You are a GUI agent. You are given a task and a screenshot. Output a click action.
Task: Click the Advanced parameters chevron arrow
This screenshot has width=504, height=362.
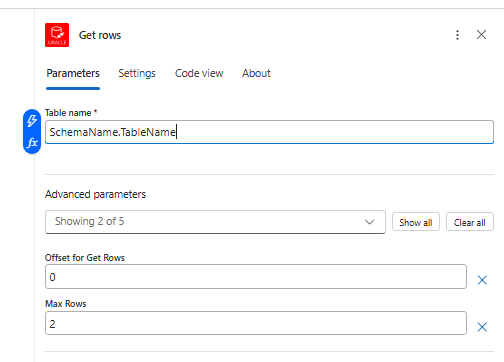pos(369,222)
